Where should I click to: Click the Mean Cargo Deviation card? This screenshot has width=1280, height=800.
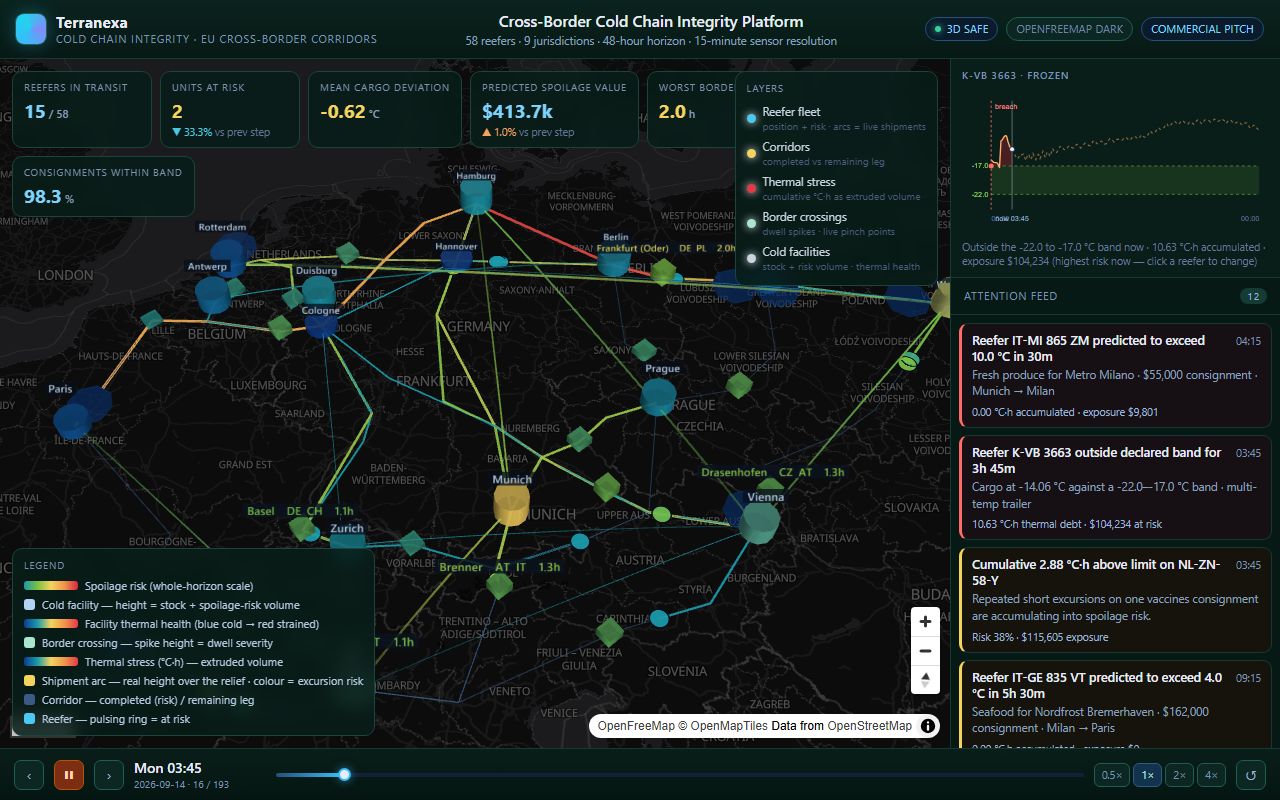[x=384, y=109]
